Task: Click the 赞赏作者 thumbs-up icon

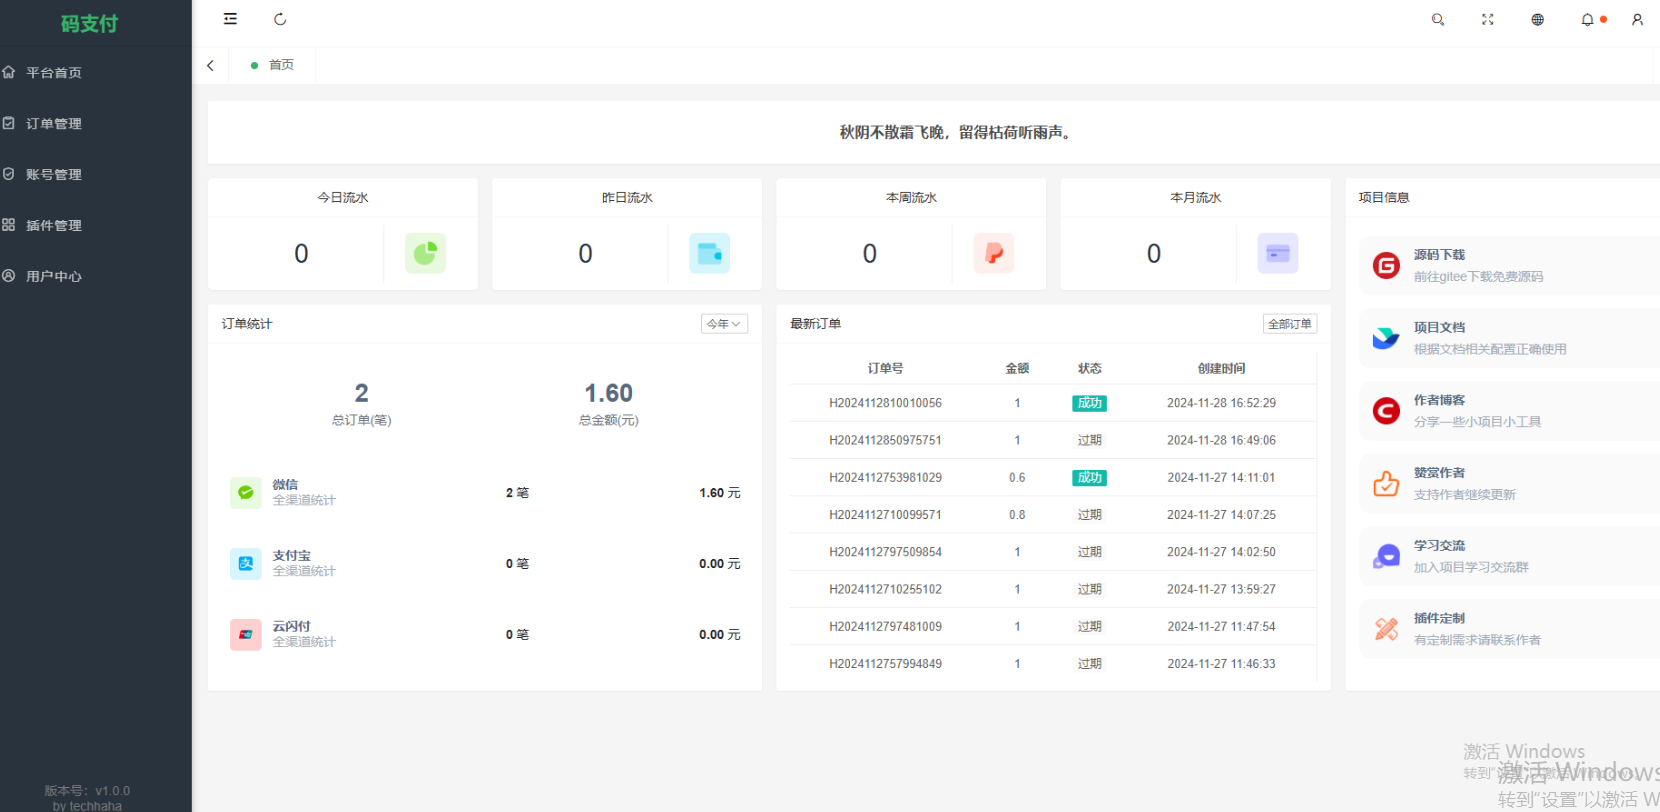Action: coord(1386,484)
